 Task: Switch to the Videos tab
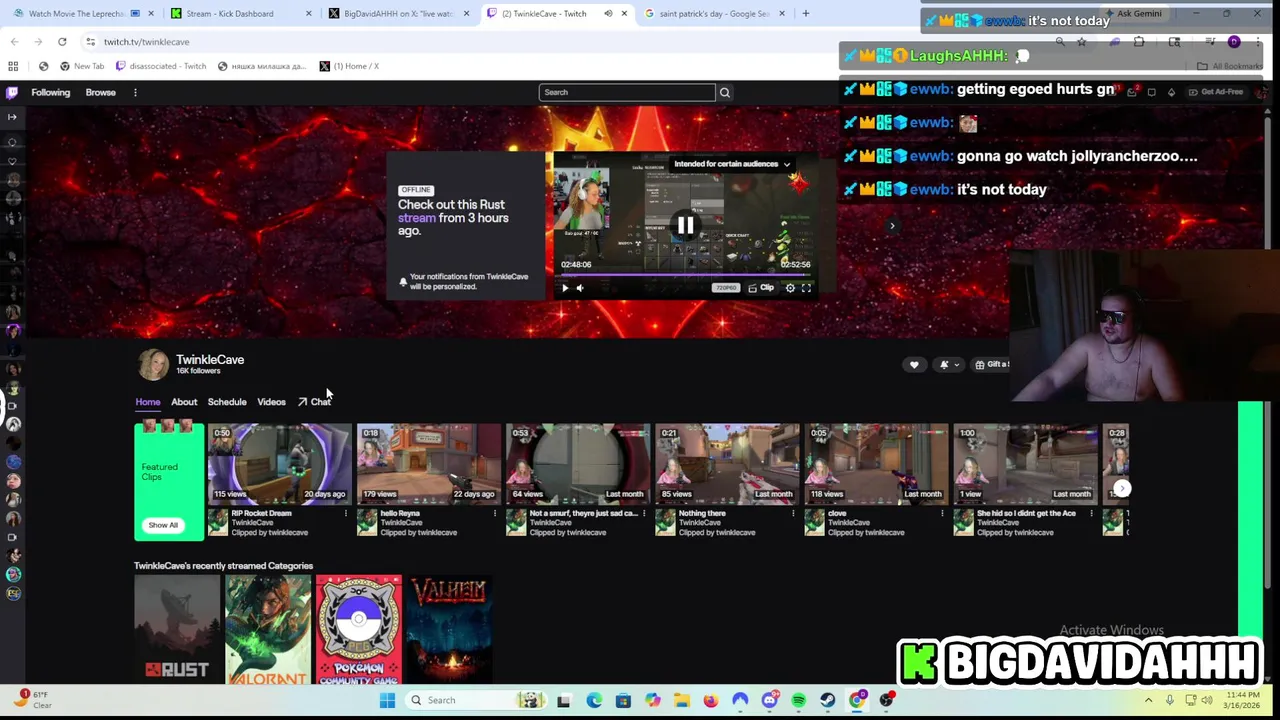[271, 402]
